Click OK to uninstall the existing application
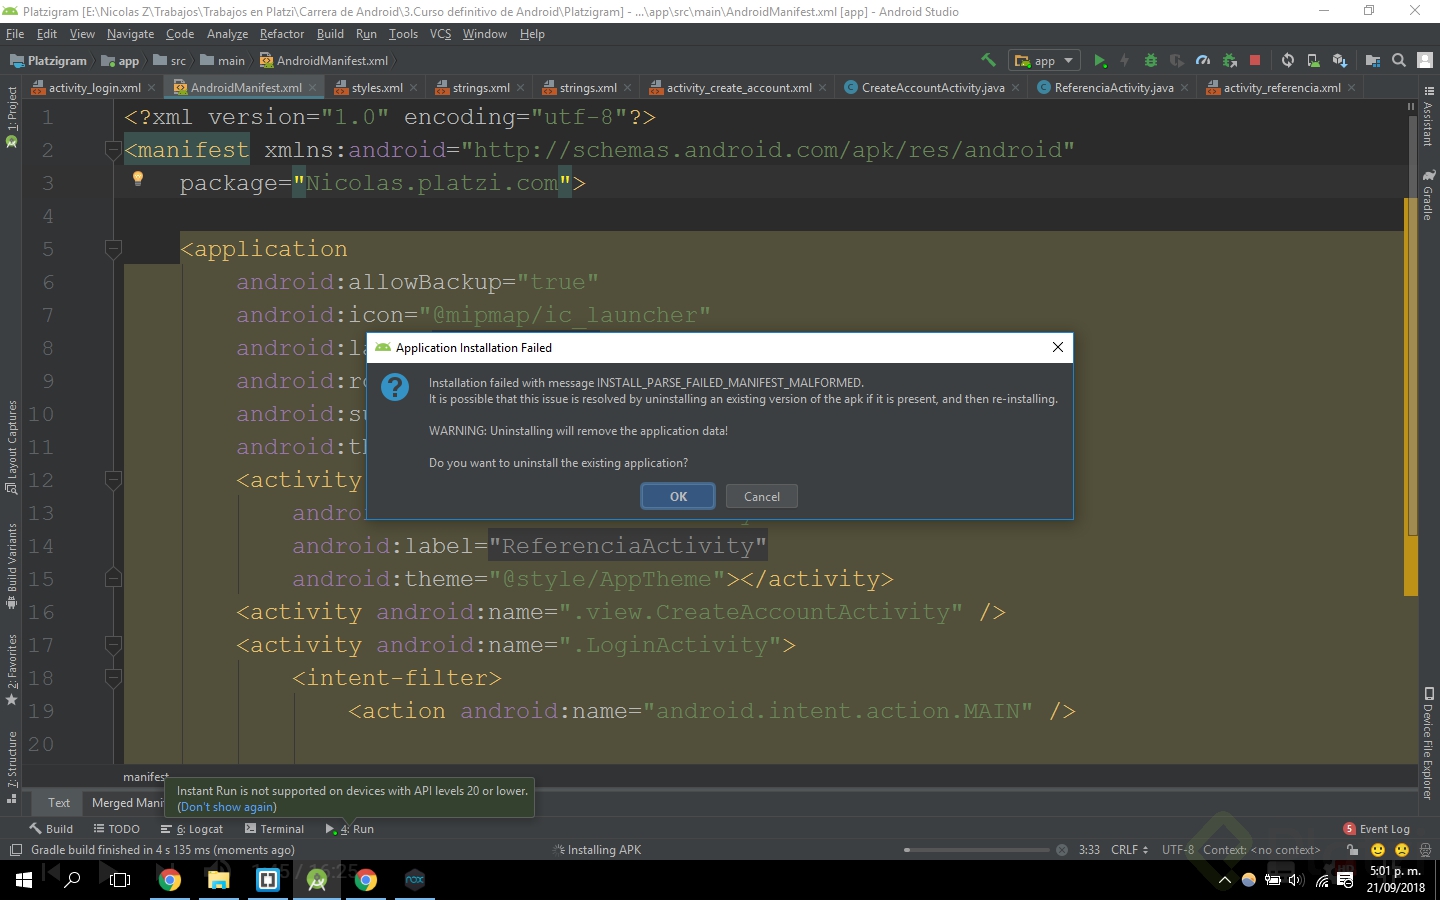1440x900 pixels. (x=678, y=497)
